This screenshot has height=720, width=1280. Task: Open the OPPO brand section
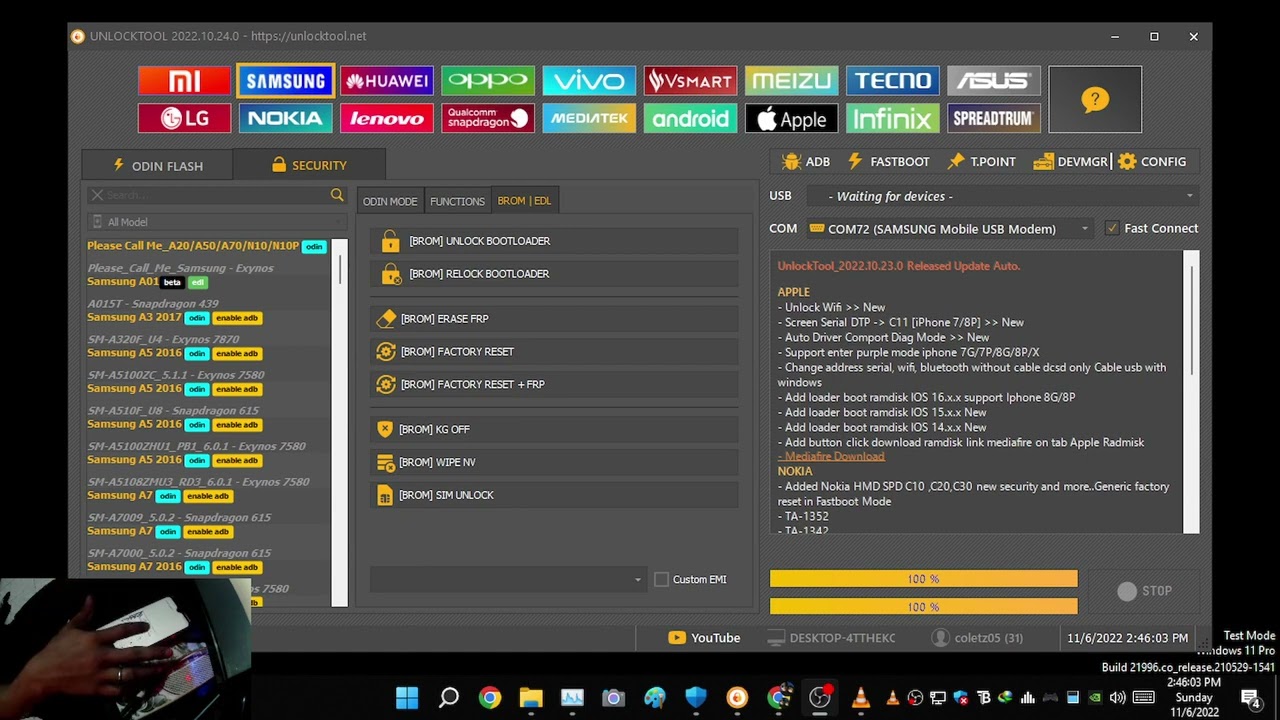(488, 81)
